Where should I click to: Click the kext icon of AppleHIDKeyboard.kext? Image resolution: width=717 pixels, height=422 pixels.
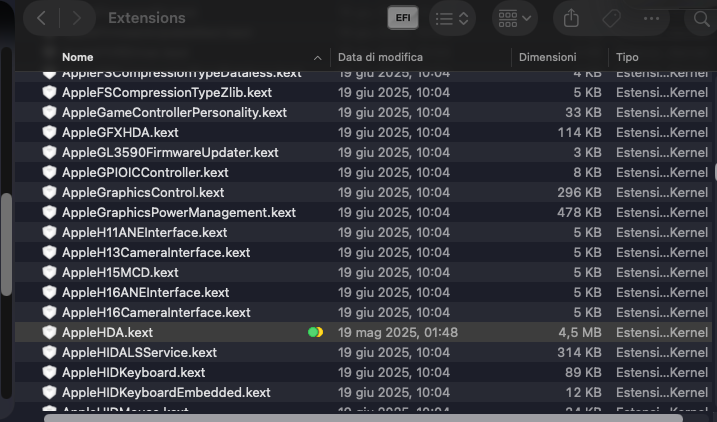(x=49, y=373)
